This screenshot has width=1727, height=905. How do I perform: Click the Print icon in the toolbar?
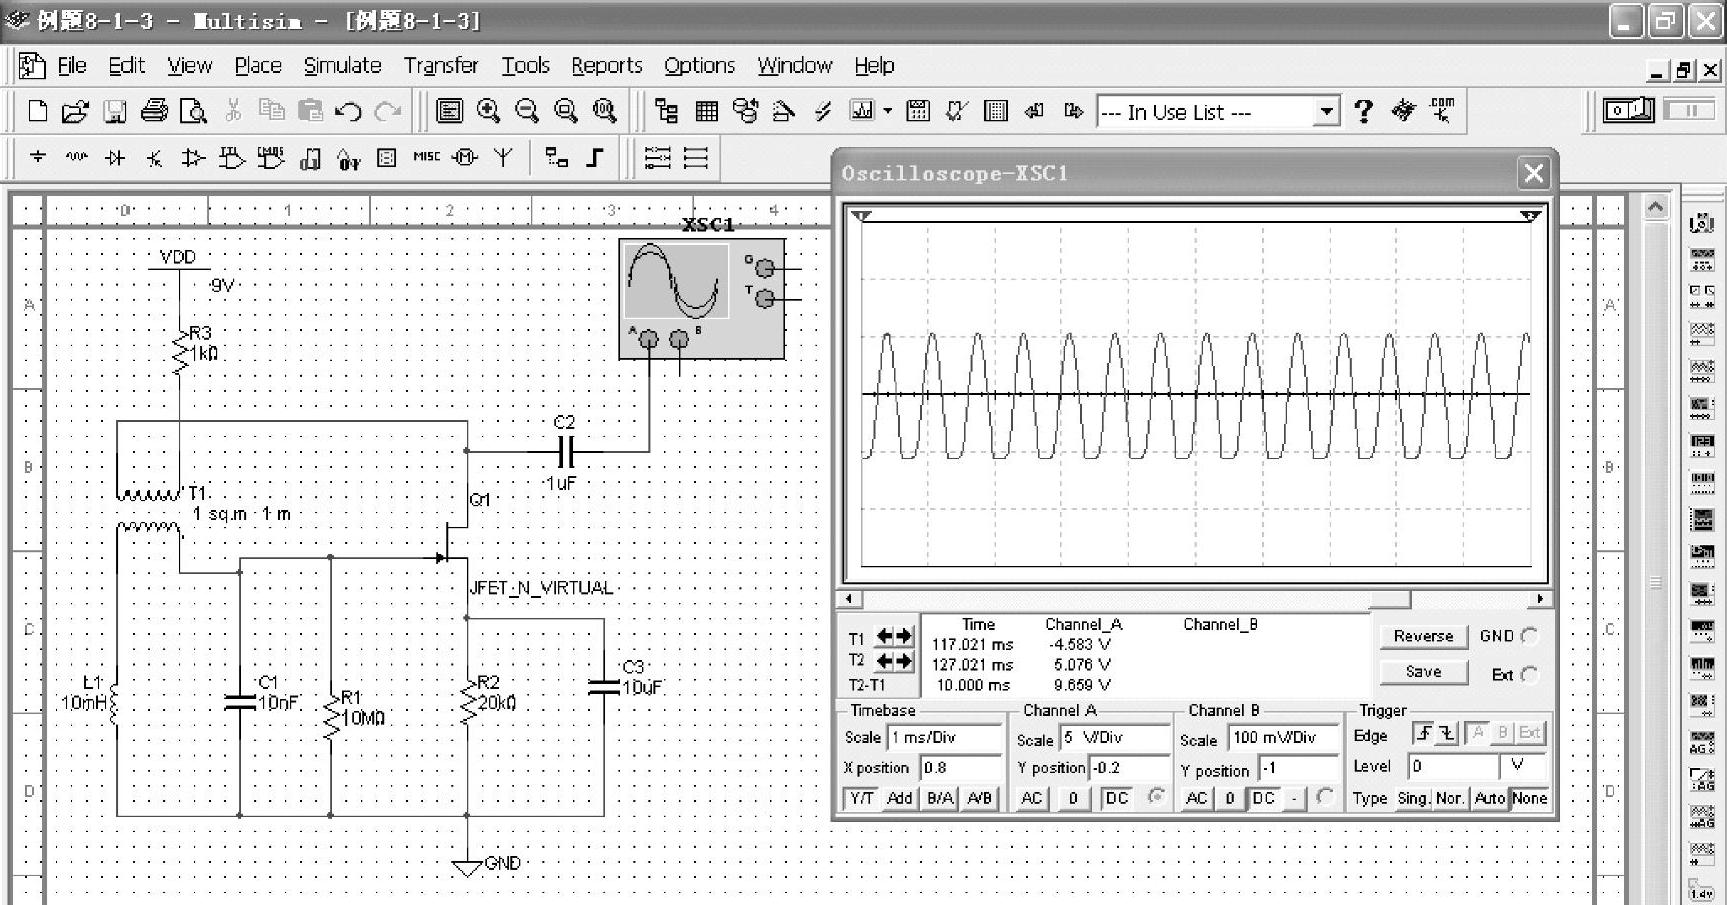click(154, 111)
